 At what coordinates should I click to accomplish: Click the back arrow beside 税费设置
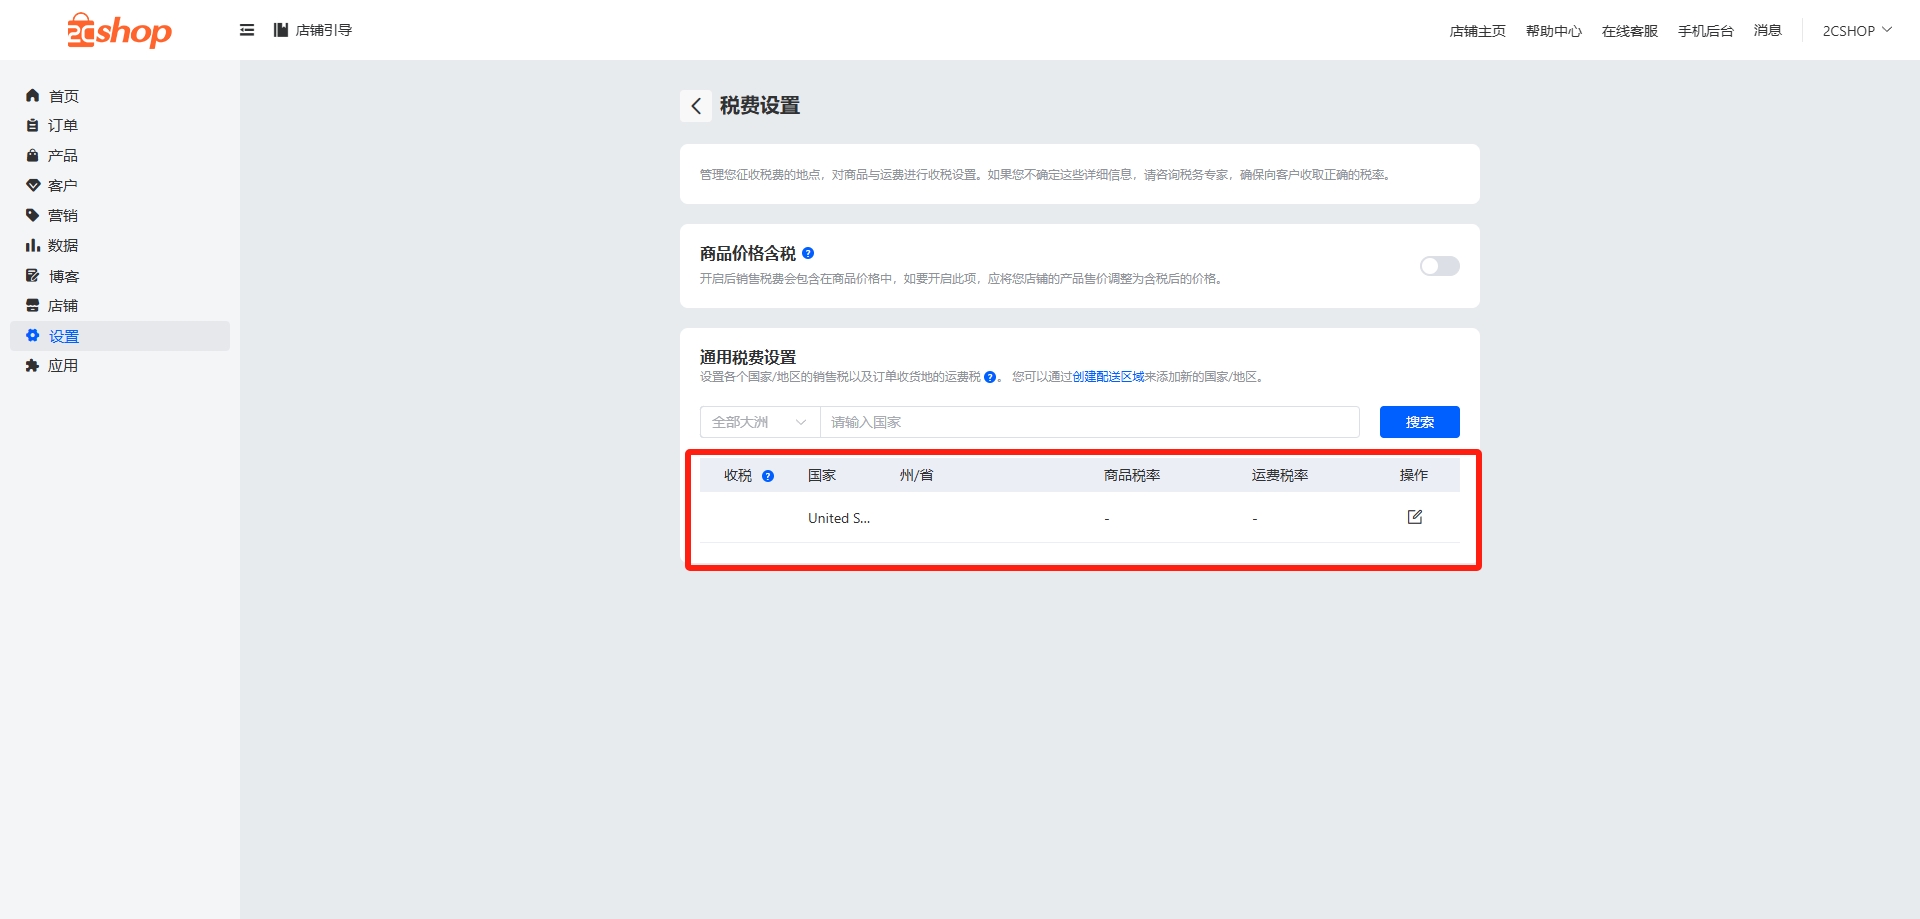[x=696, y=106]
